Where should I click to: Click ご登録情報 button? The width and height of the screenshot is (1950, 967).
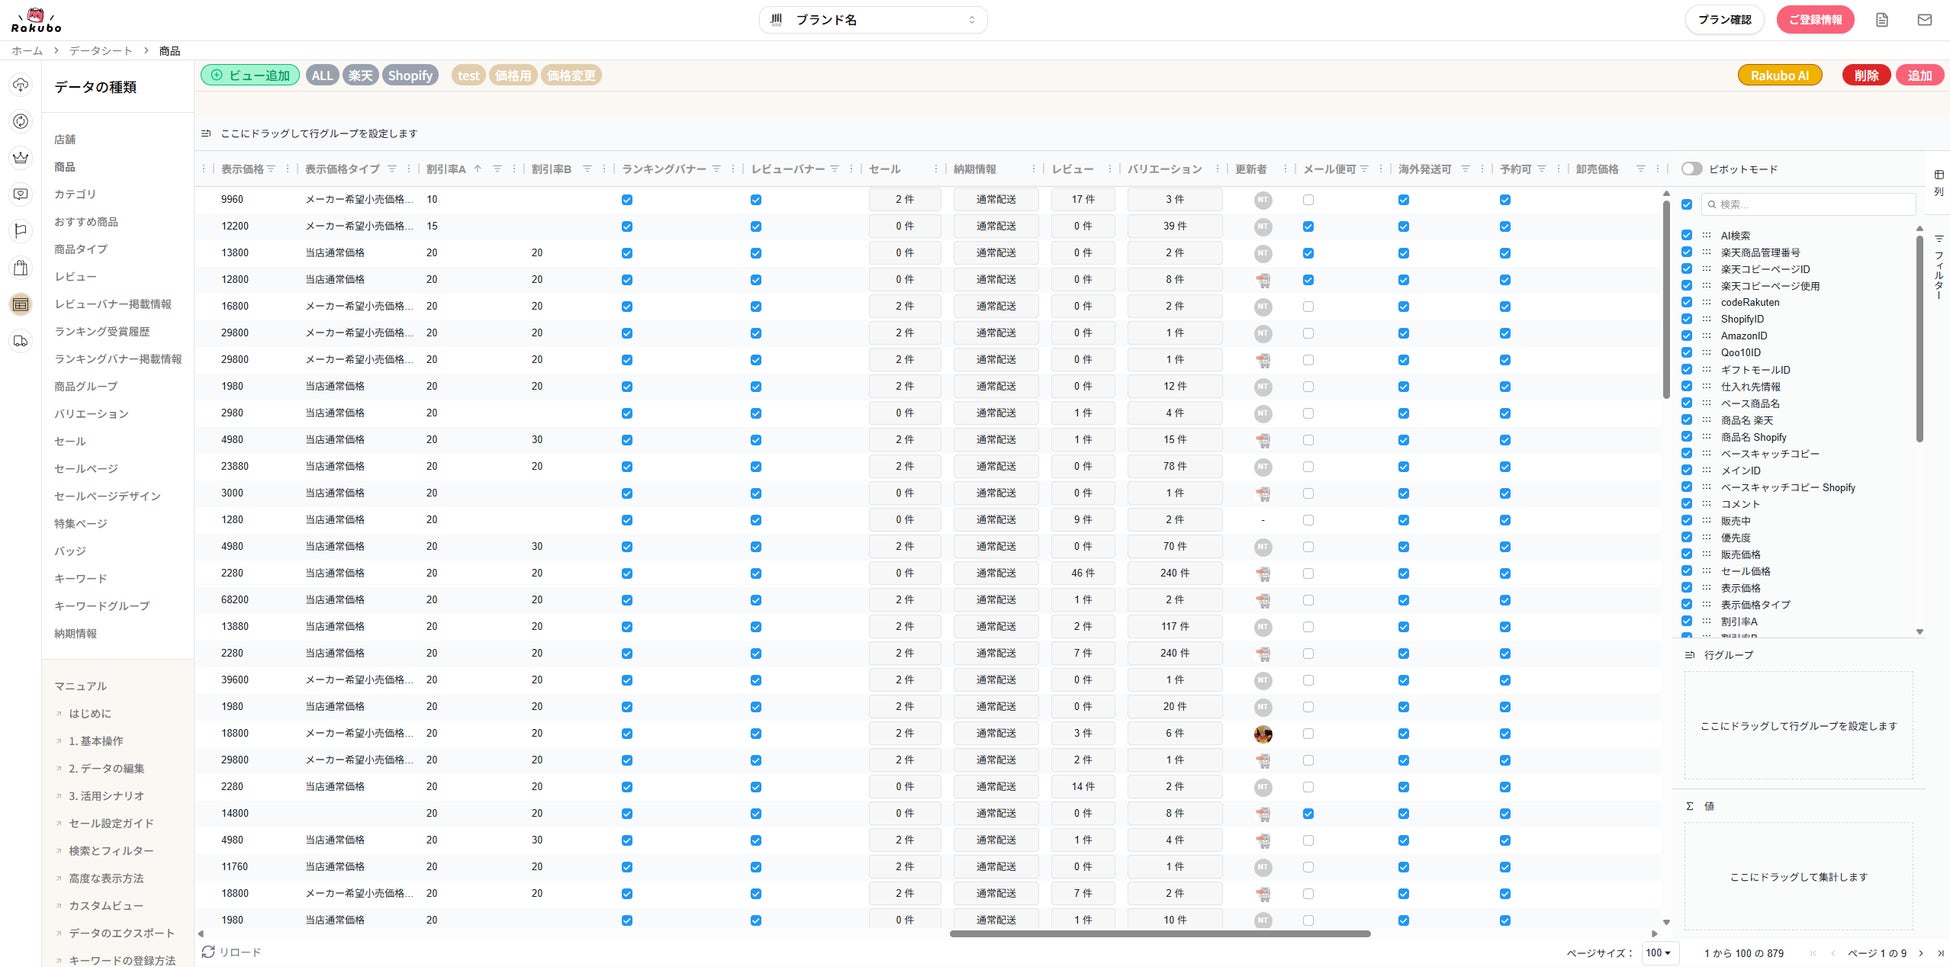point(1815,20)
